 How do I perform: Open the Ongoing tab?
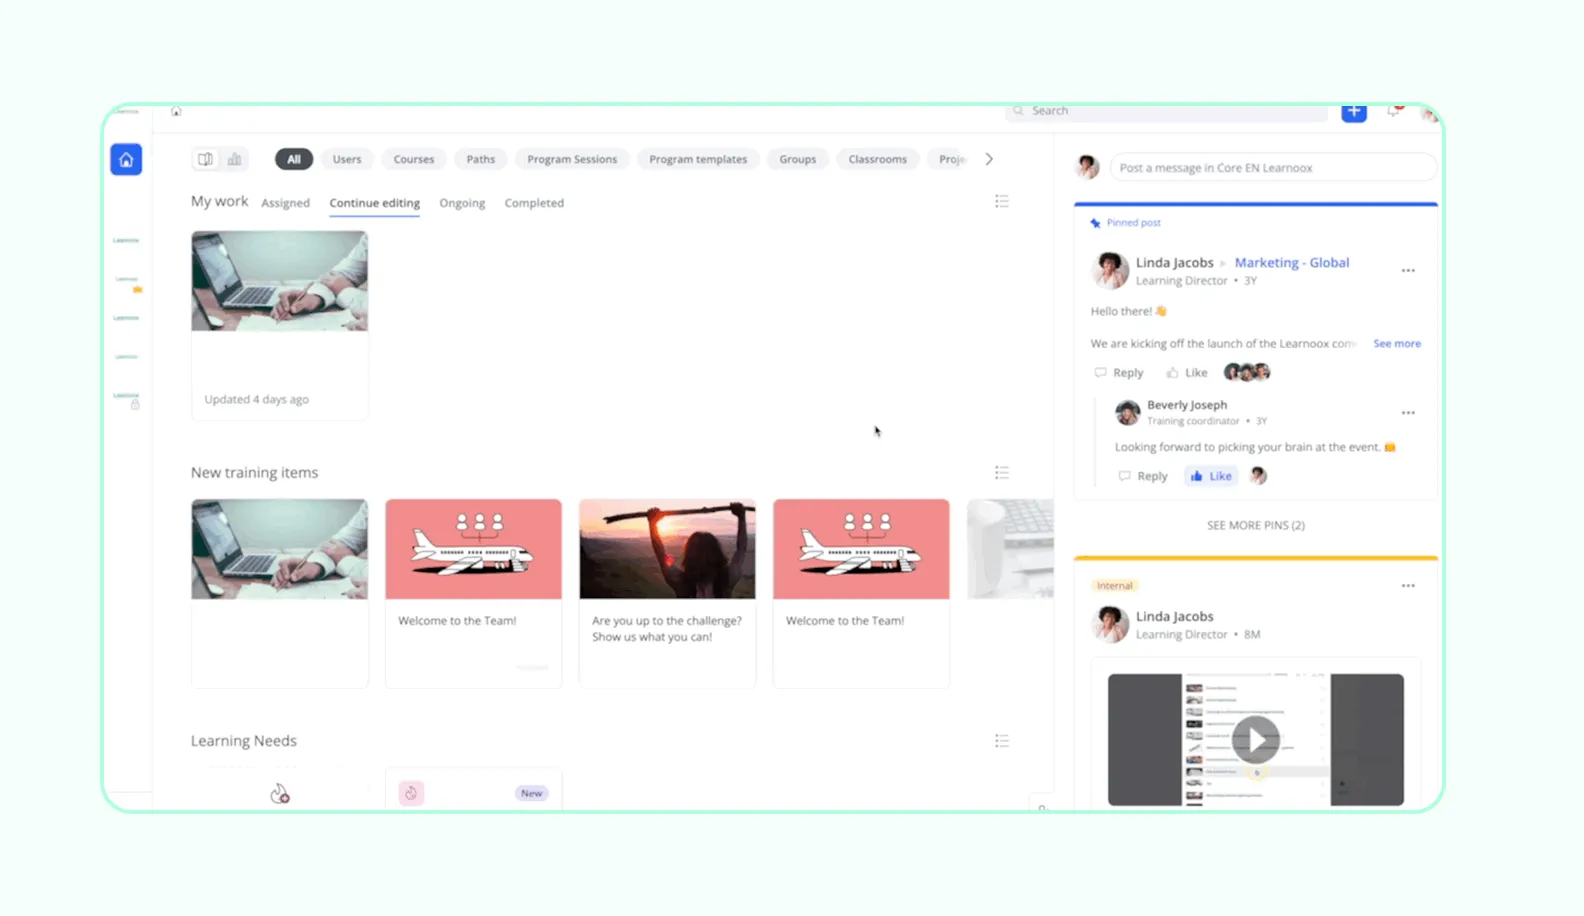(x=462, y=203)
